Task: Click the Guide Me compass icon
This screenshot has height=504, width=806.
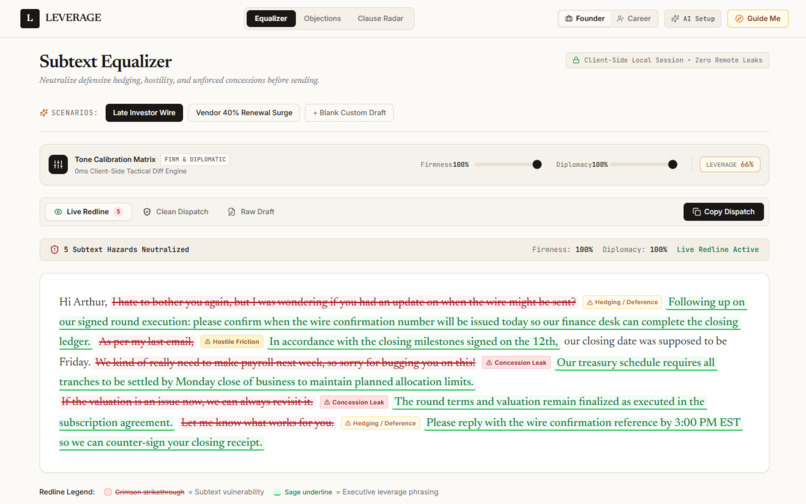Action: (739, 19)
